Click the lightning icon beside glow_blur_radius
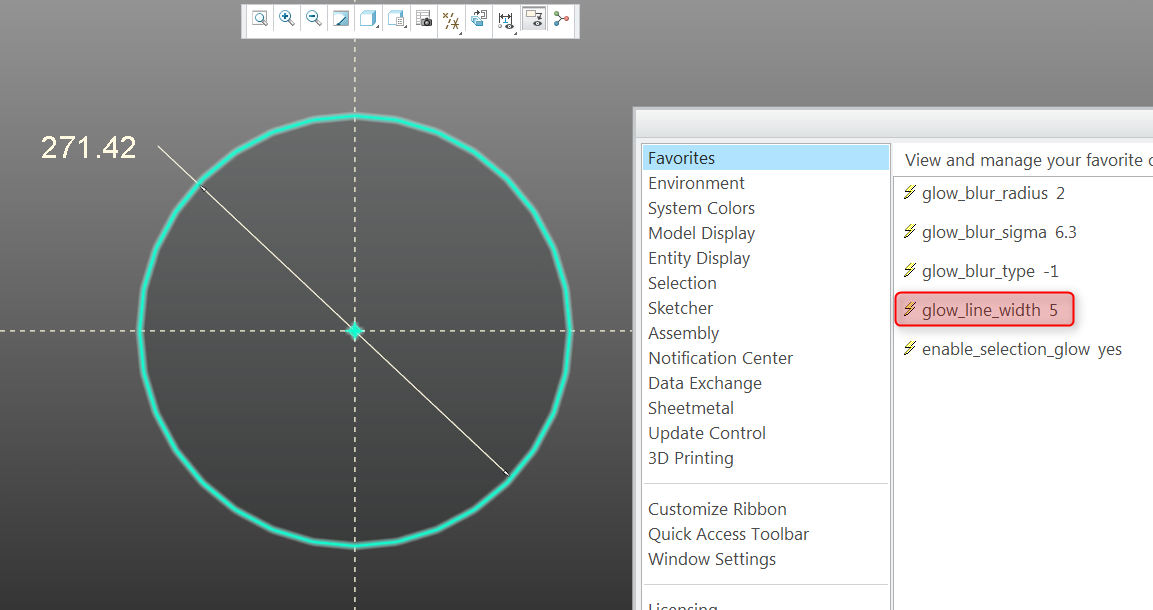 [910, 192]
